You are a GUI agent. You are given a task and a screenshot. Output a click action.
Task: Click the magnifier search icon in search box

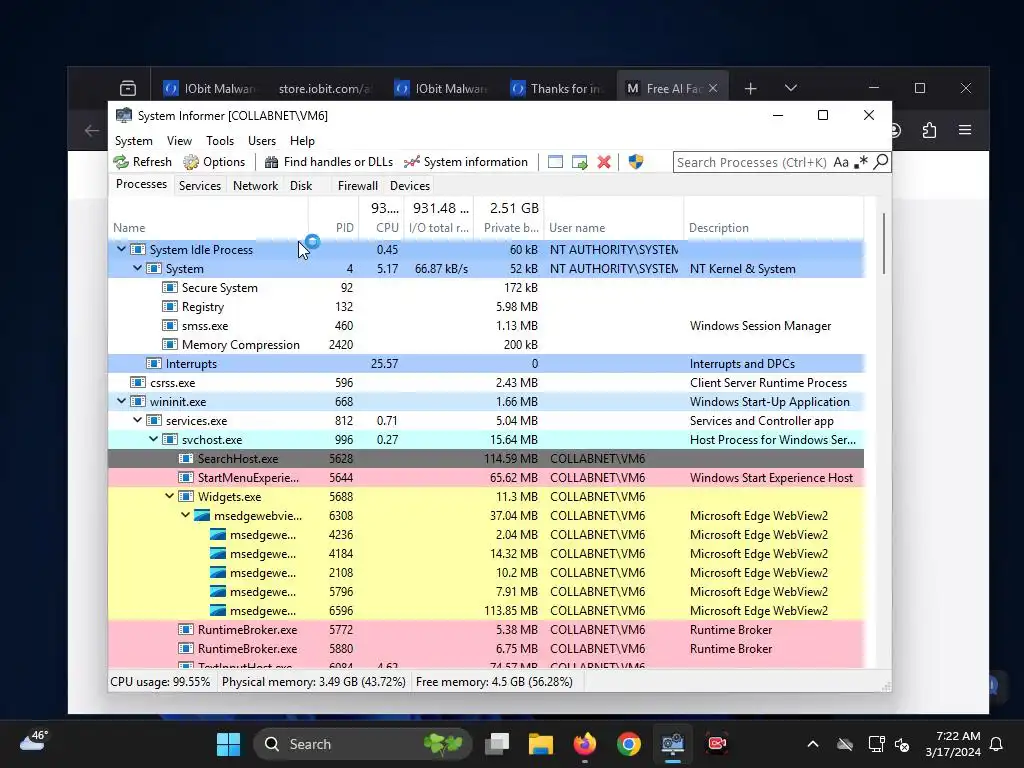[880, 161]
